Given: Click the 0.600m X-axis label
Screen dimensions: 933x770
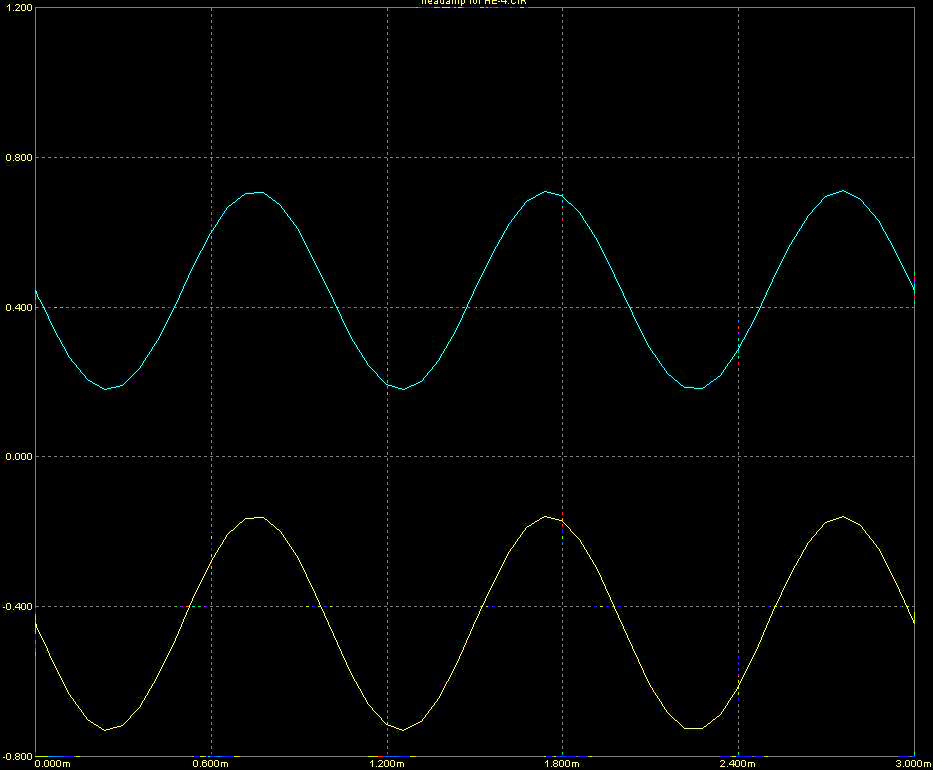Looking at the screenshot, I should click(211, 763).
